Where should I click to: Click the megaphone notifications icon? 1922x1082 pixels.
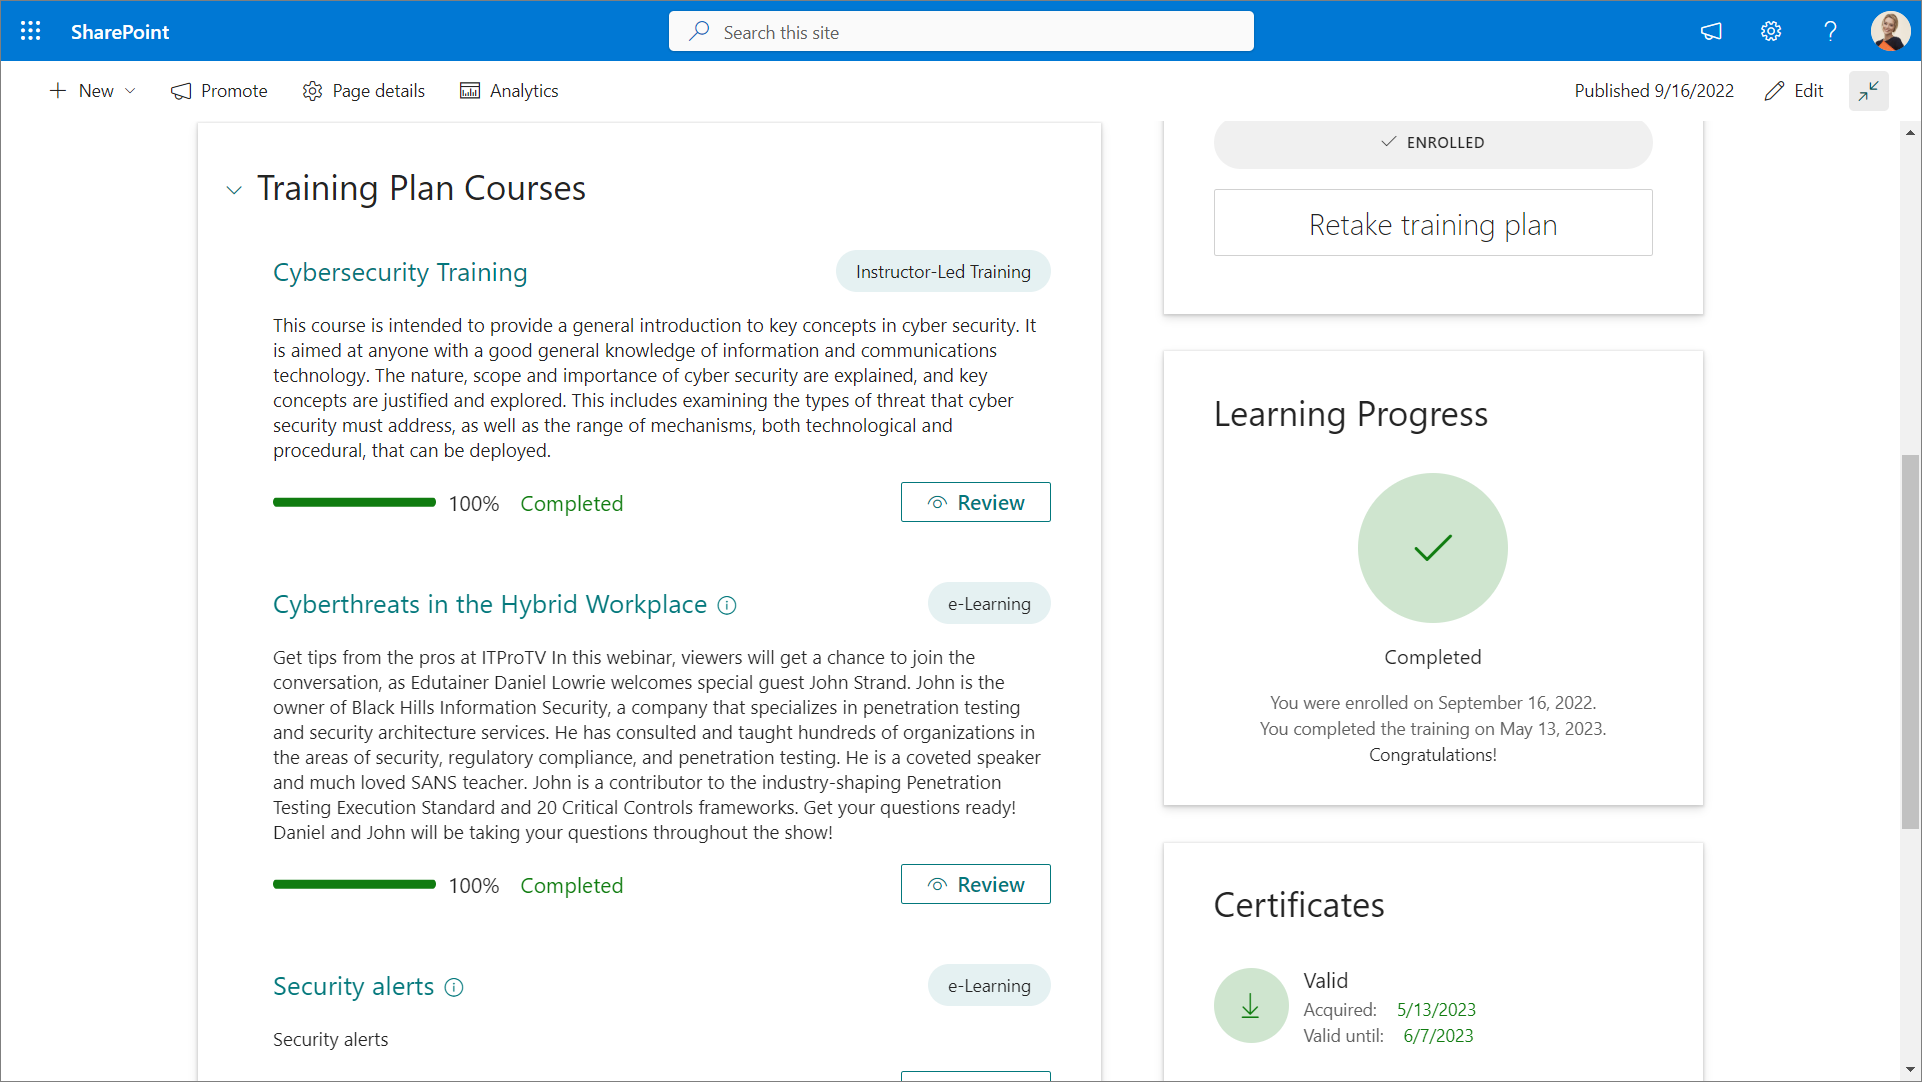point(1711,31)
